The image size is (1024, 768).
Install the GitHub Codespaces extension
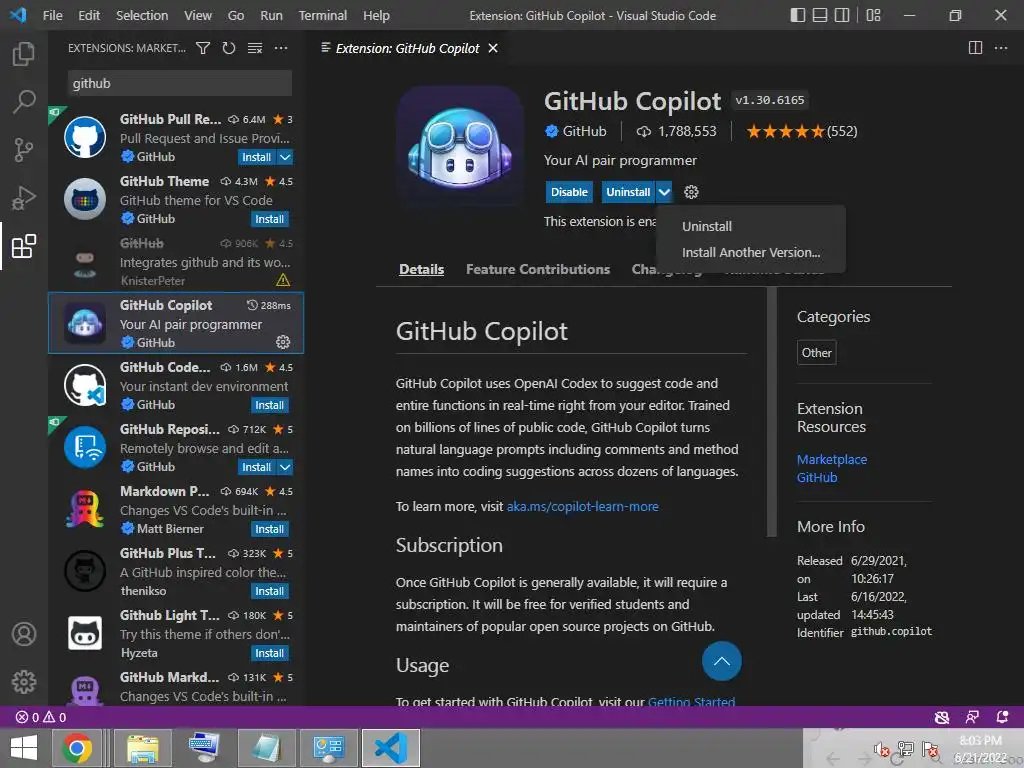click(270, 405)
